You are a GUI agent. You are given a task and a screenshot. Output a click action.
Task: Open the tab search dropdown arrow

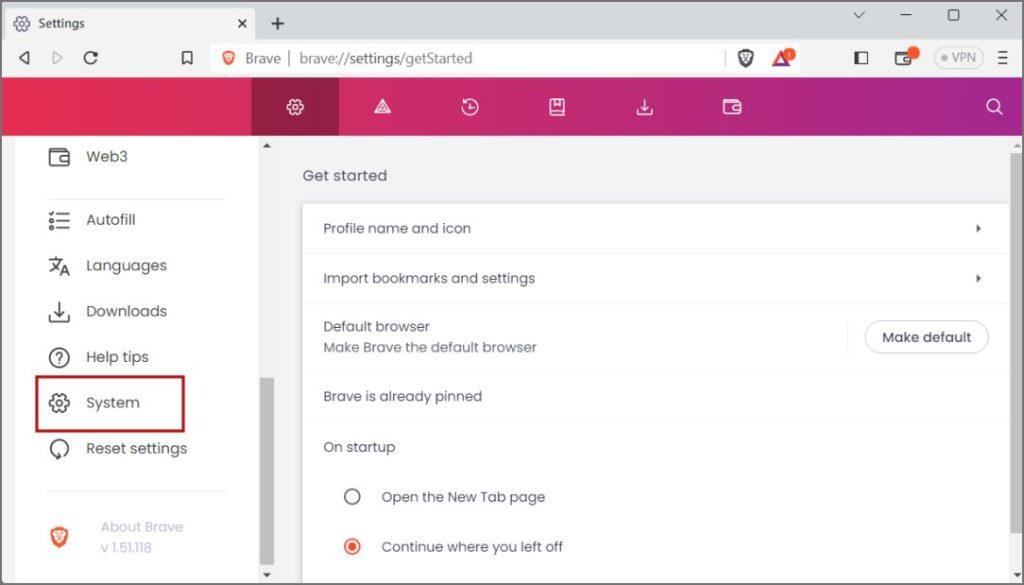point(859,15)
